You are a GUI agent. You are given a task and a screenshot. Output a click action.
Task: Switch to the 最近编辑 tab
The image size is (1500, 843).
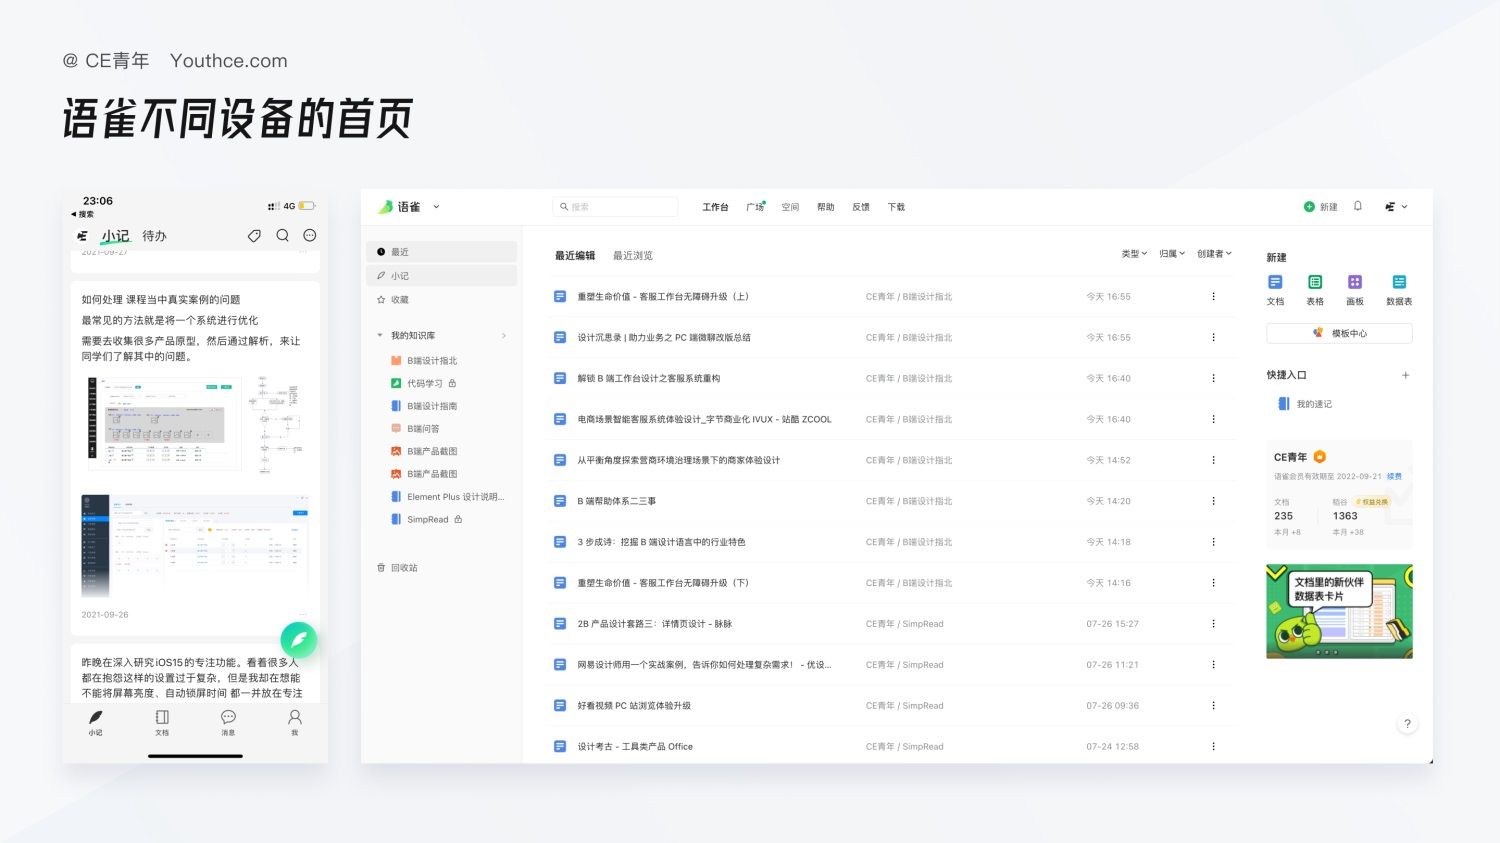pyautogui.click(x=575, y=256)
